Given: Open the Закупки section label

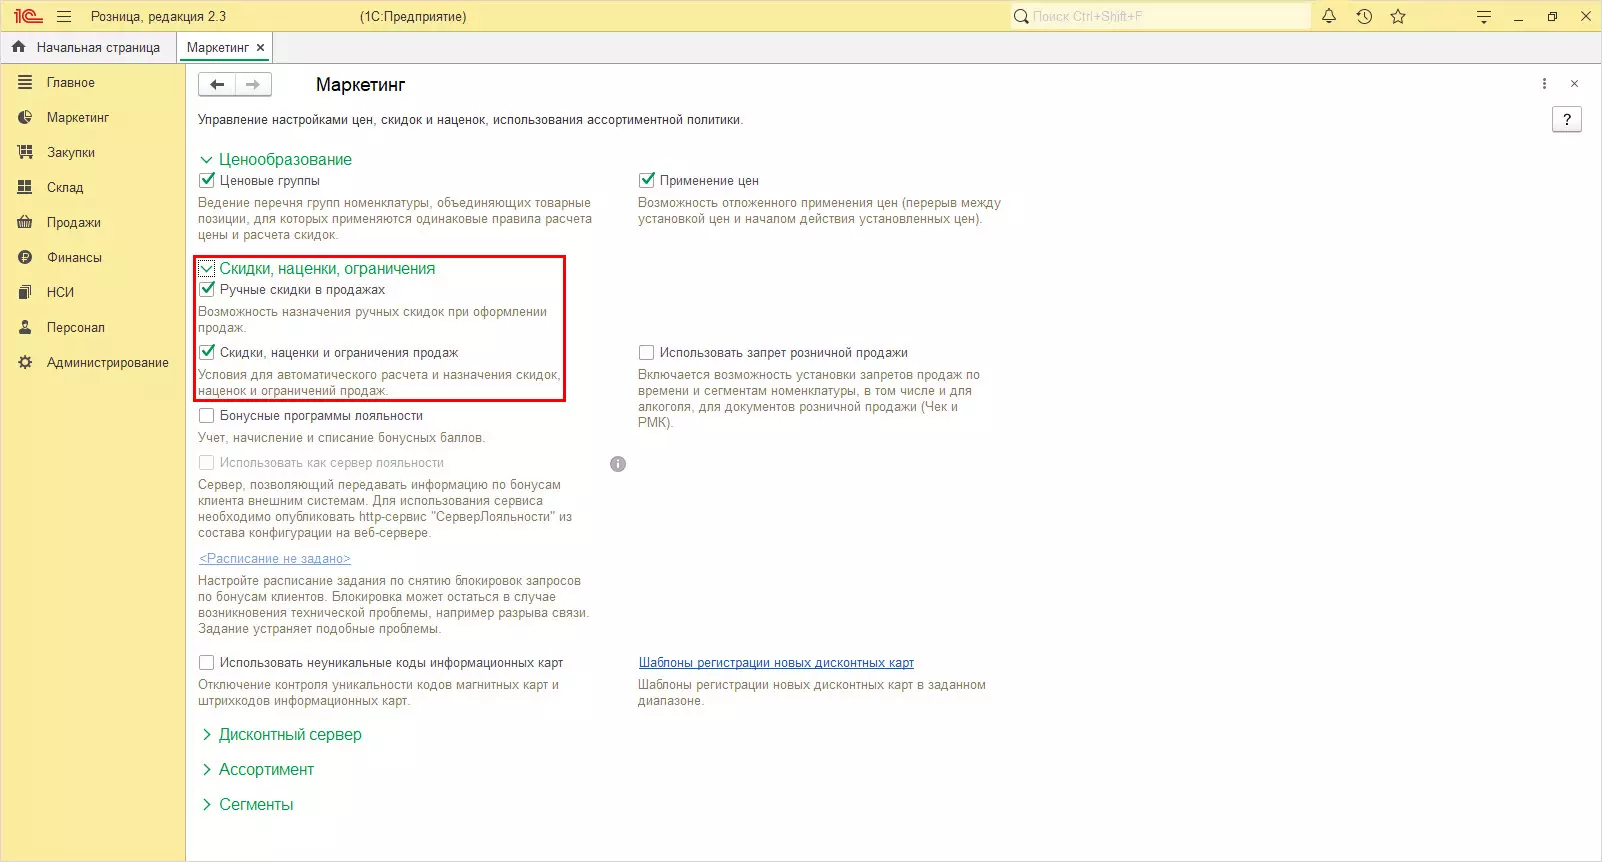Looking at the screenshot, I should pos(71,153).
